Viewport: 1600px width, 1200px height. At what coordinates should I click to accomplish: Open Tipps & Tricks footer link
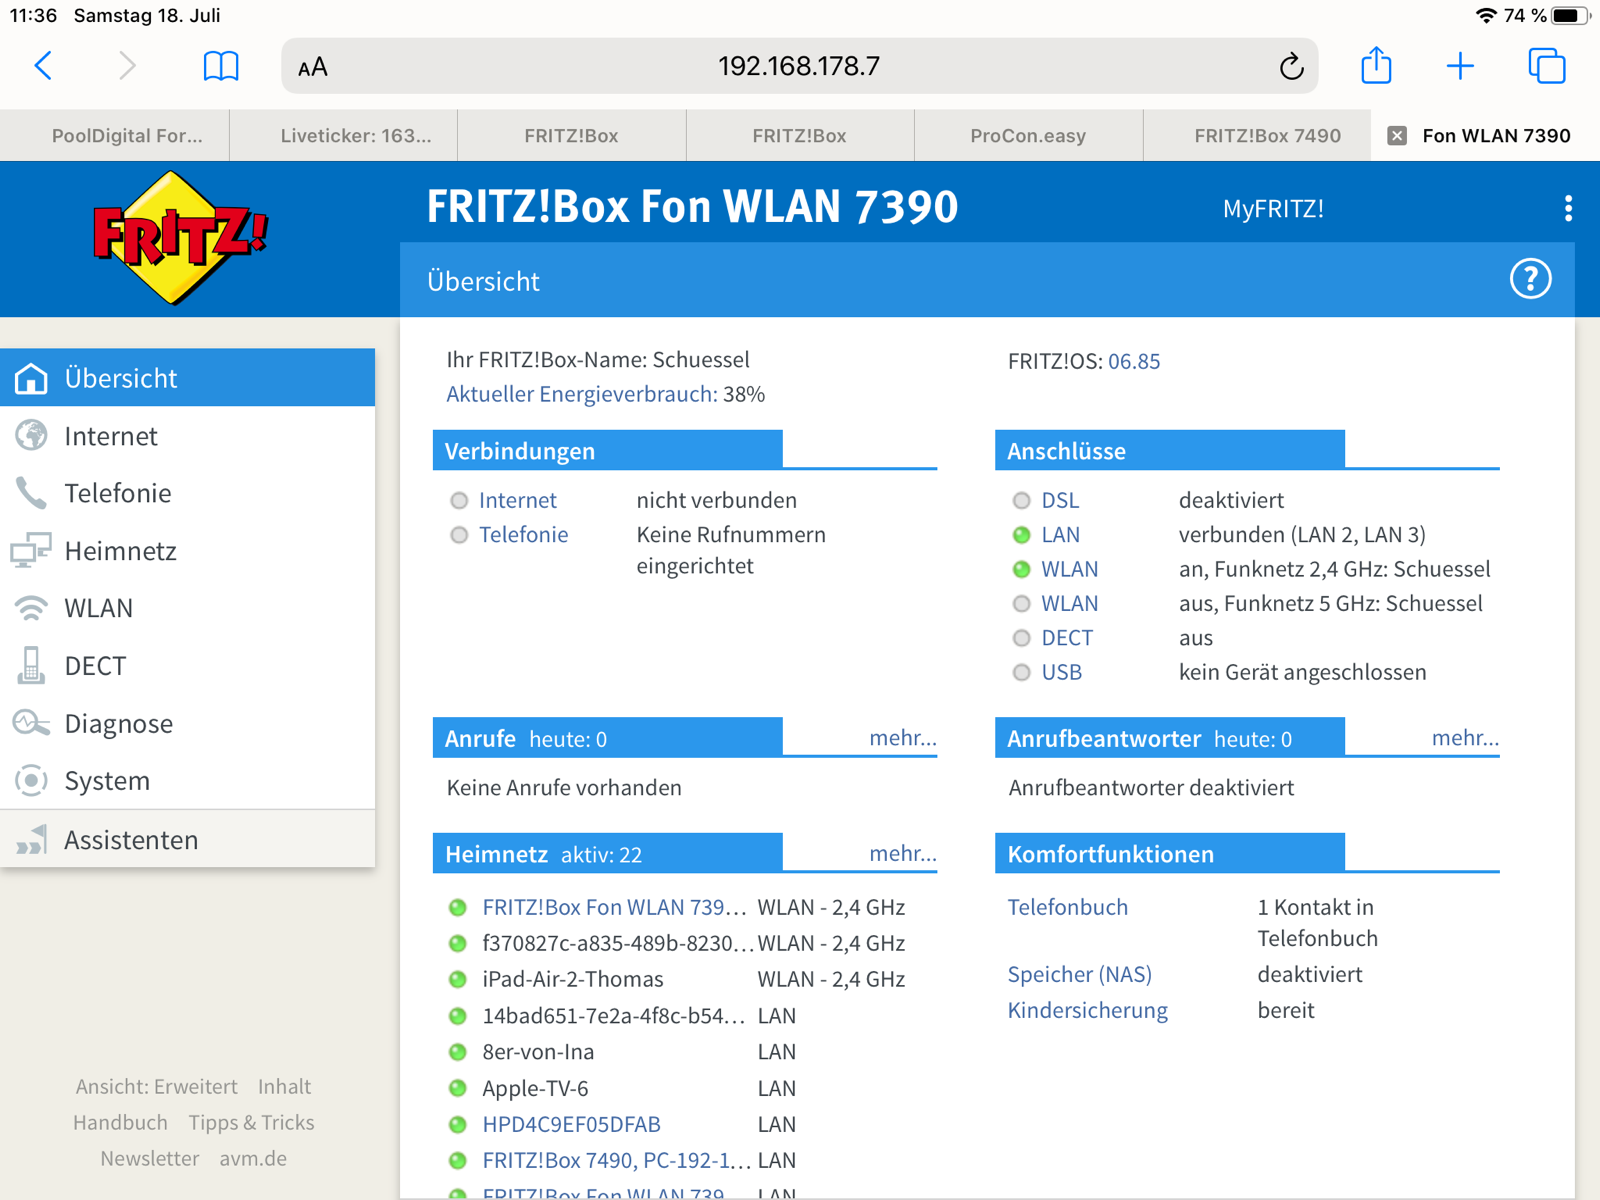tap(251, 1122)
